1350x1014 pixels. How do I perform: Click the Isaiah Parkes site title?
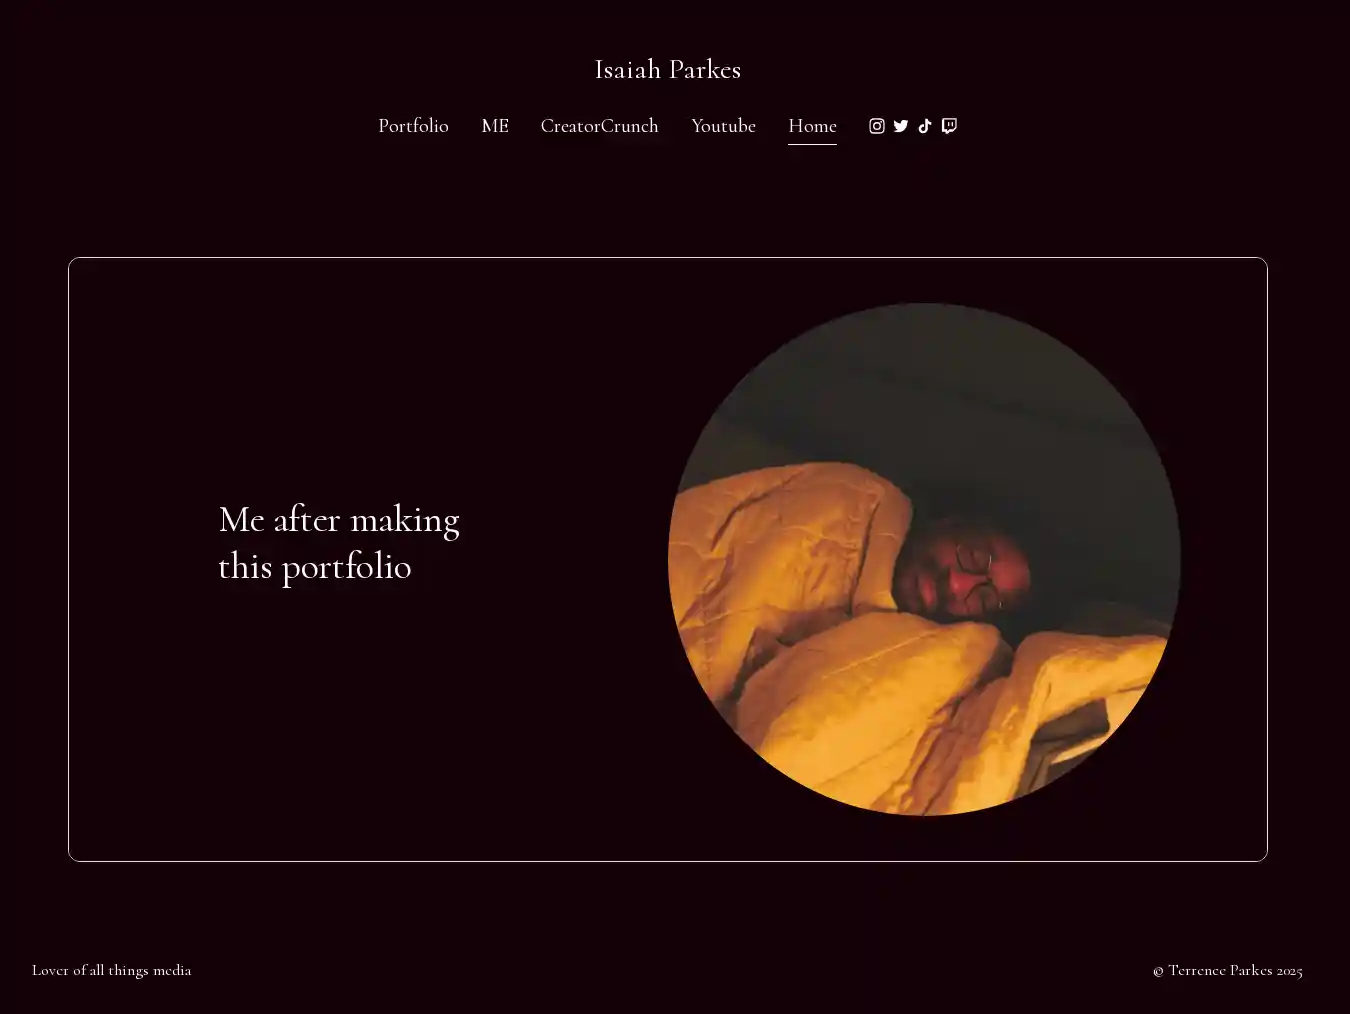coord(667,69)
